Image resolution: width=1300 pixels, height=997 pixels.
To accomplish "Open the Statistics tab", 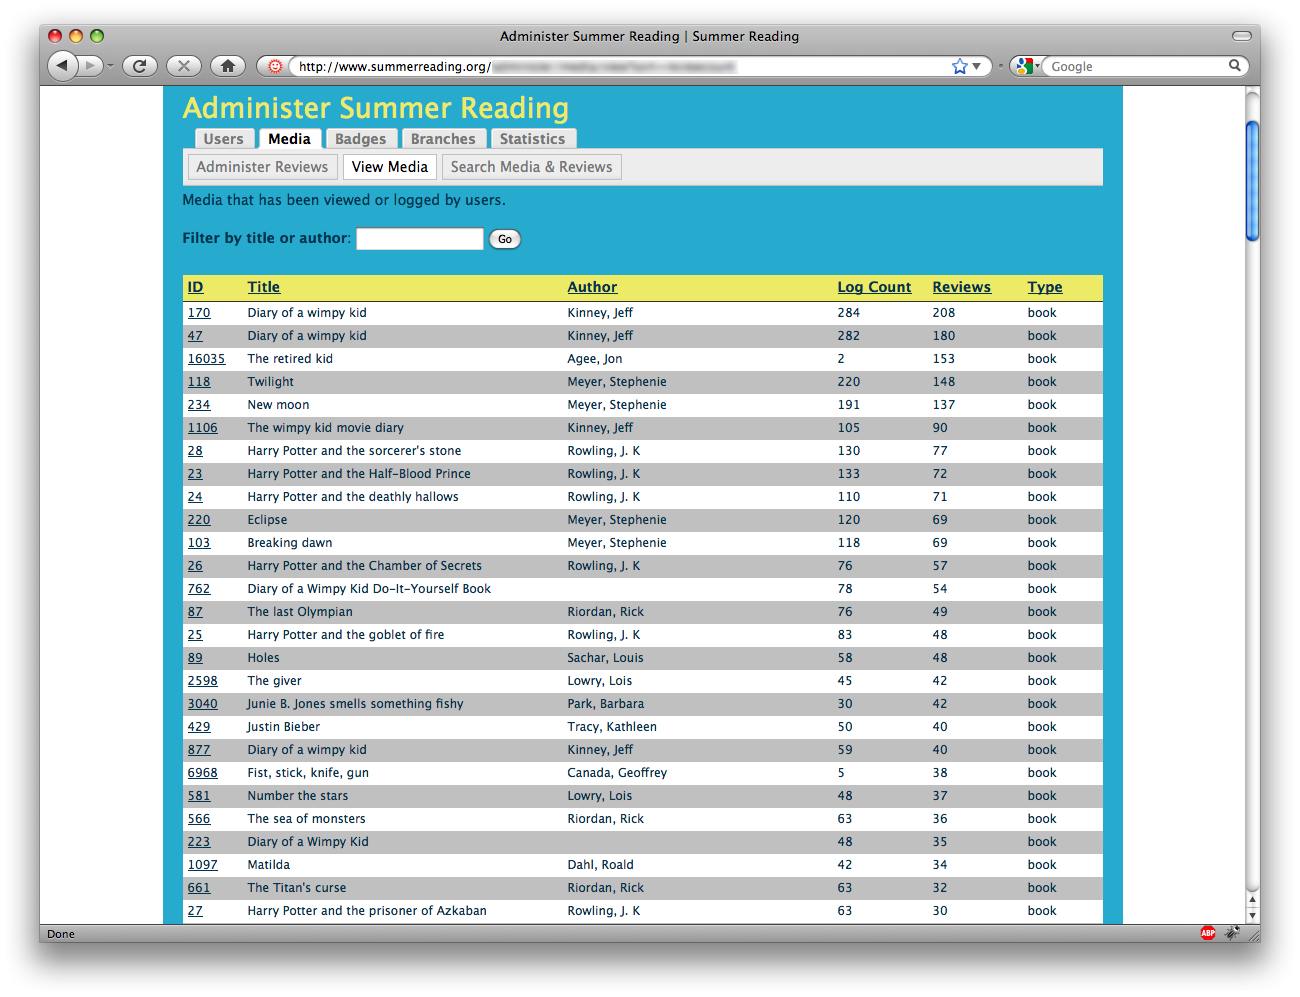I will (x=532, y=139).
